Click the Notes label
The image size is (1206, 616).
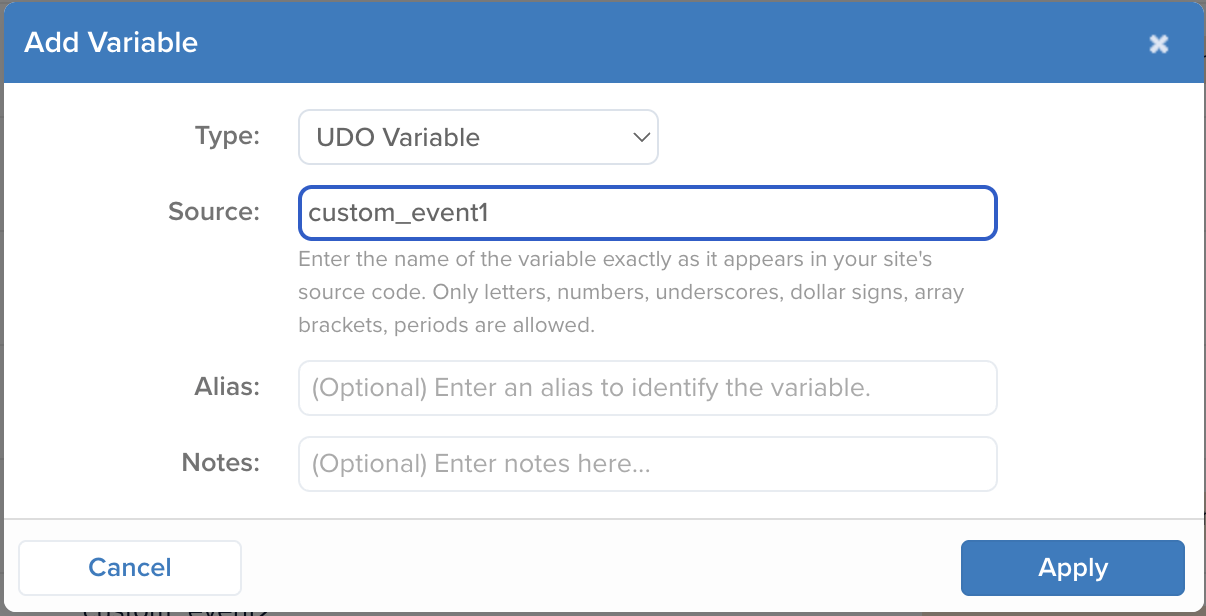(x=220, y=463)
